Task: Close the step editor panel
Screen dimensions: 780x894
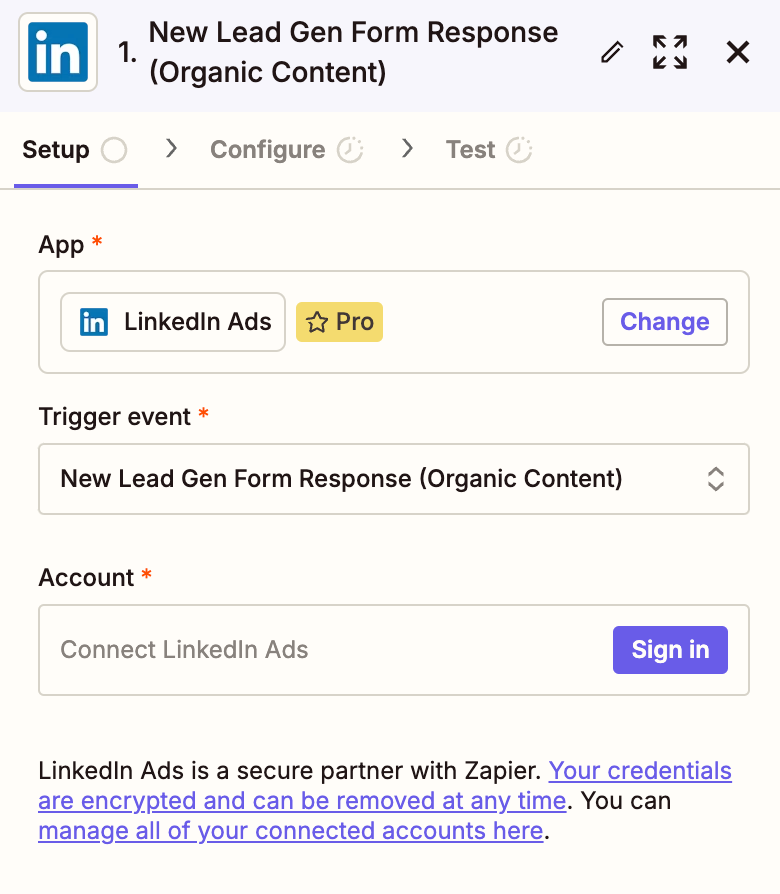Action: pos(738,53)
